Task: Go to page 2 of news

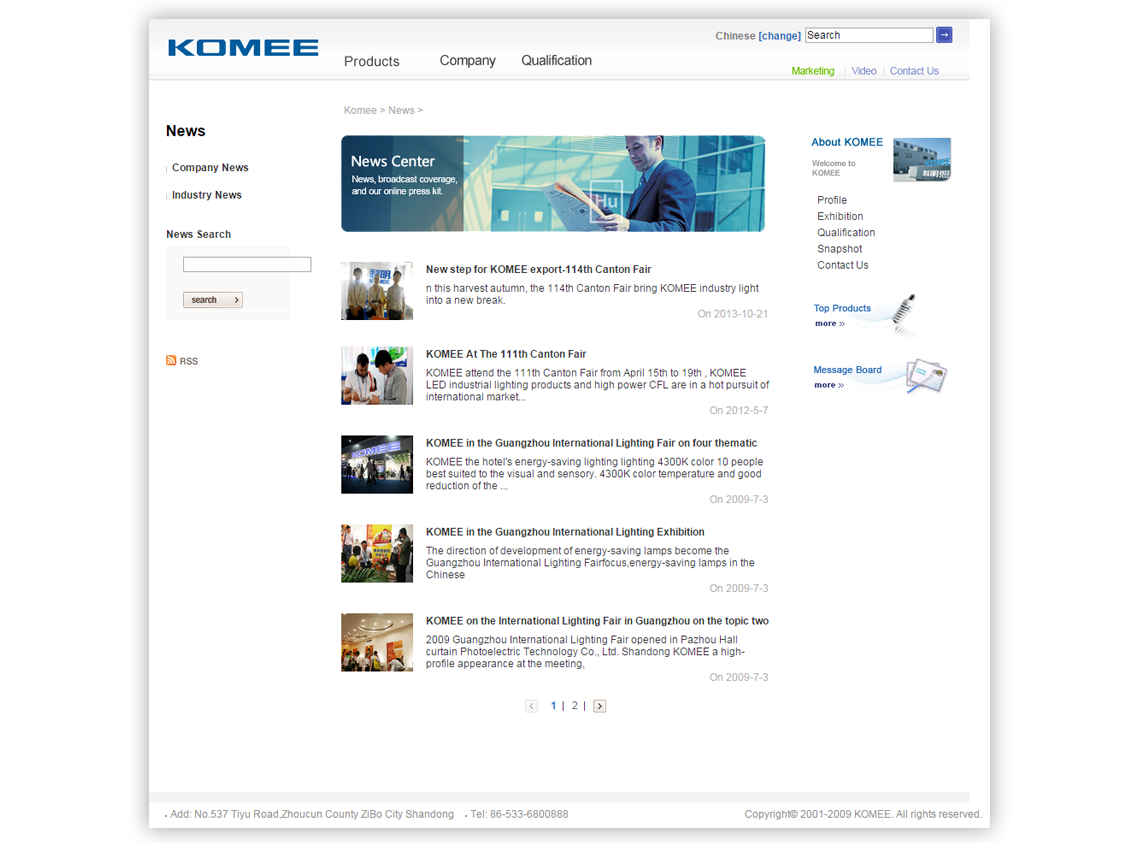Action: tap(575, 706)
